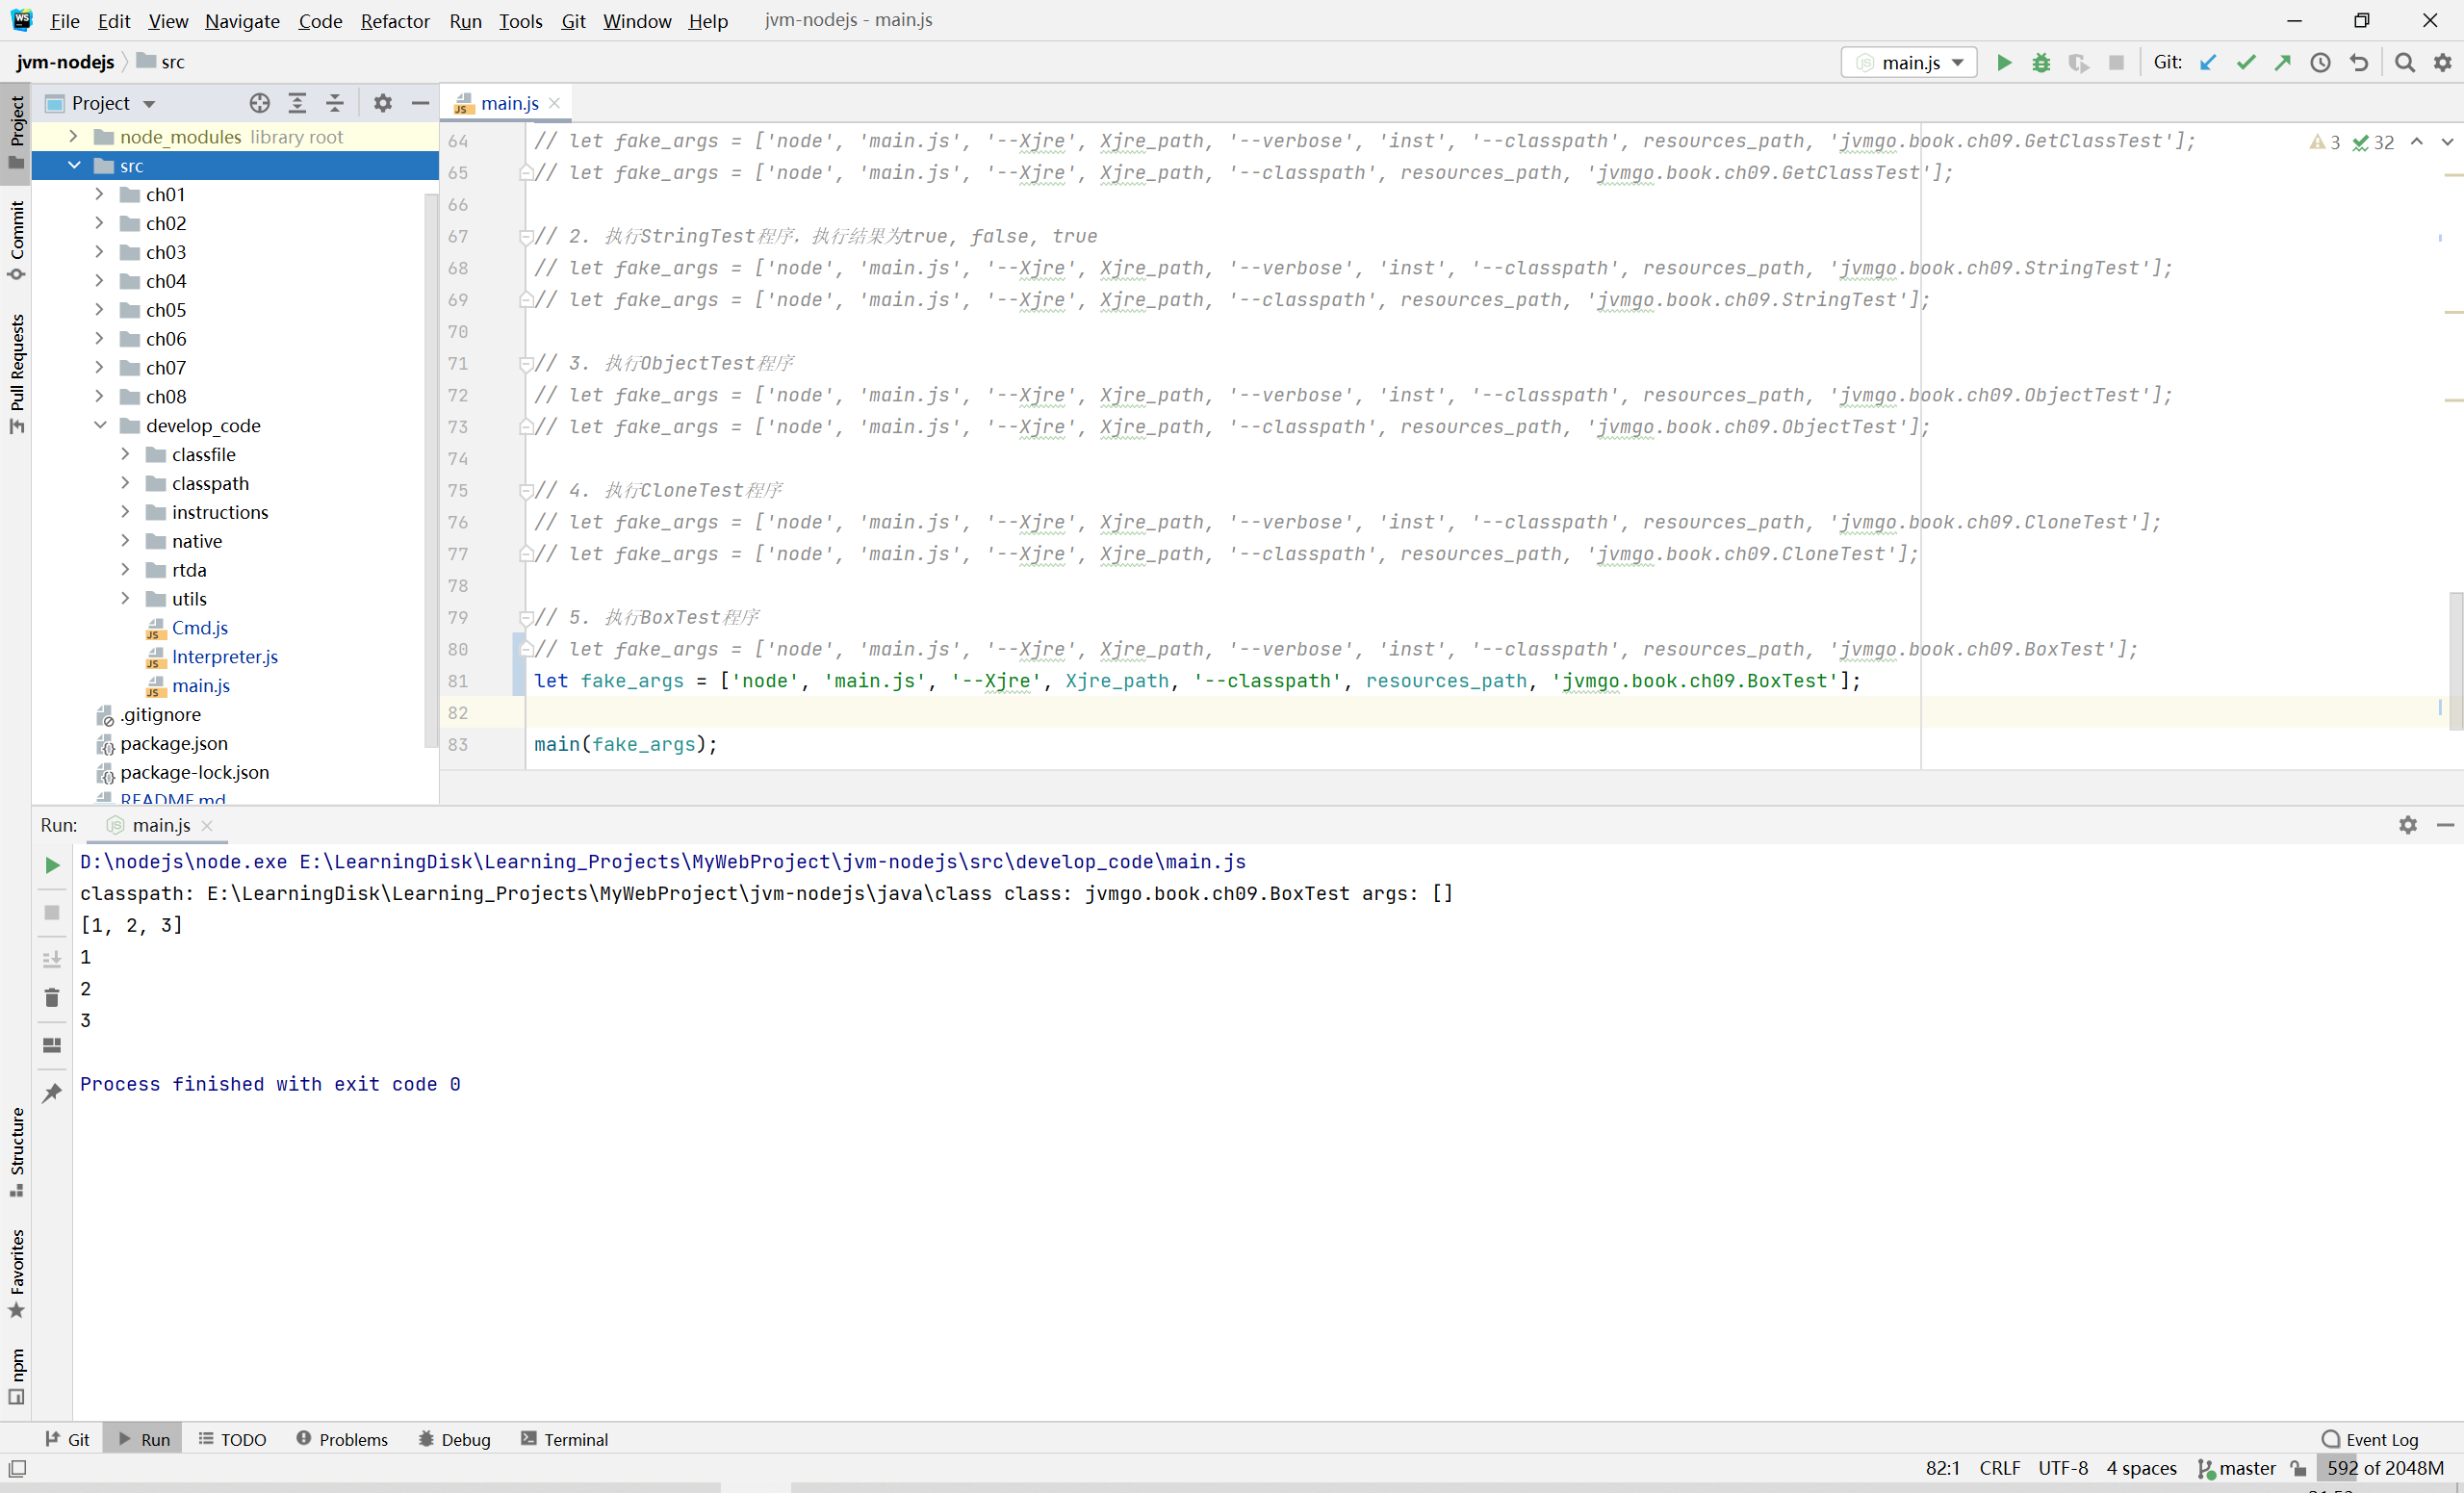The image size is (2464, 1493).
Task: Click Git commit checkmark icon
Action: 2246,62
